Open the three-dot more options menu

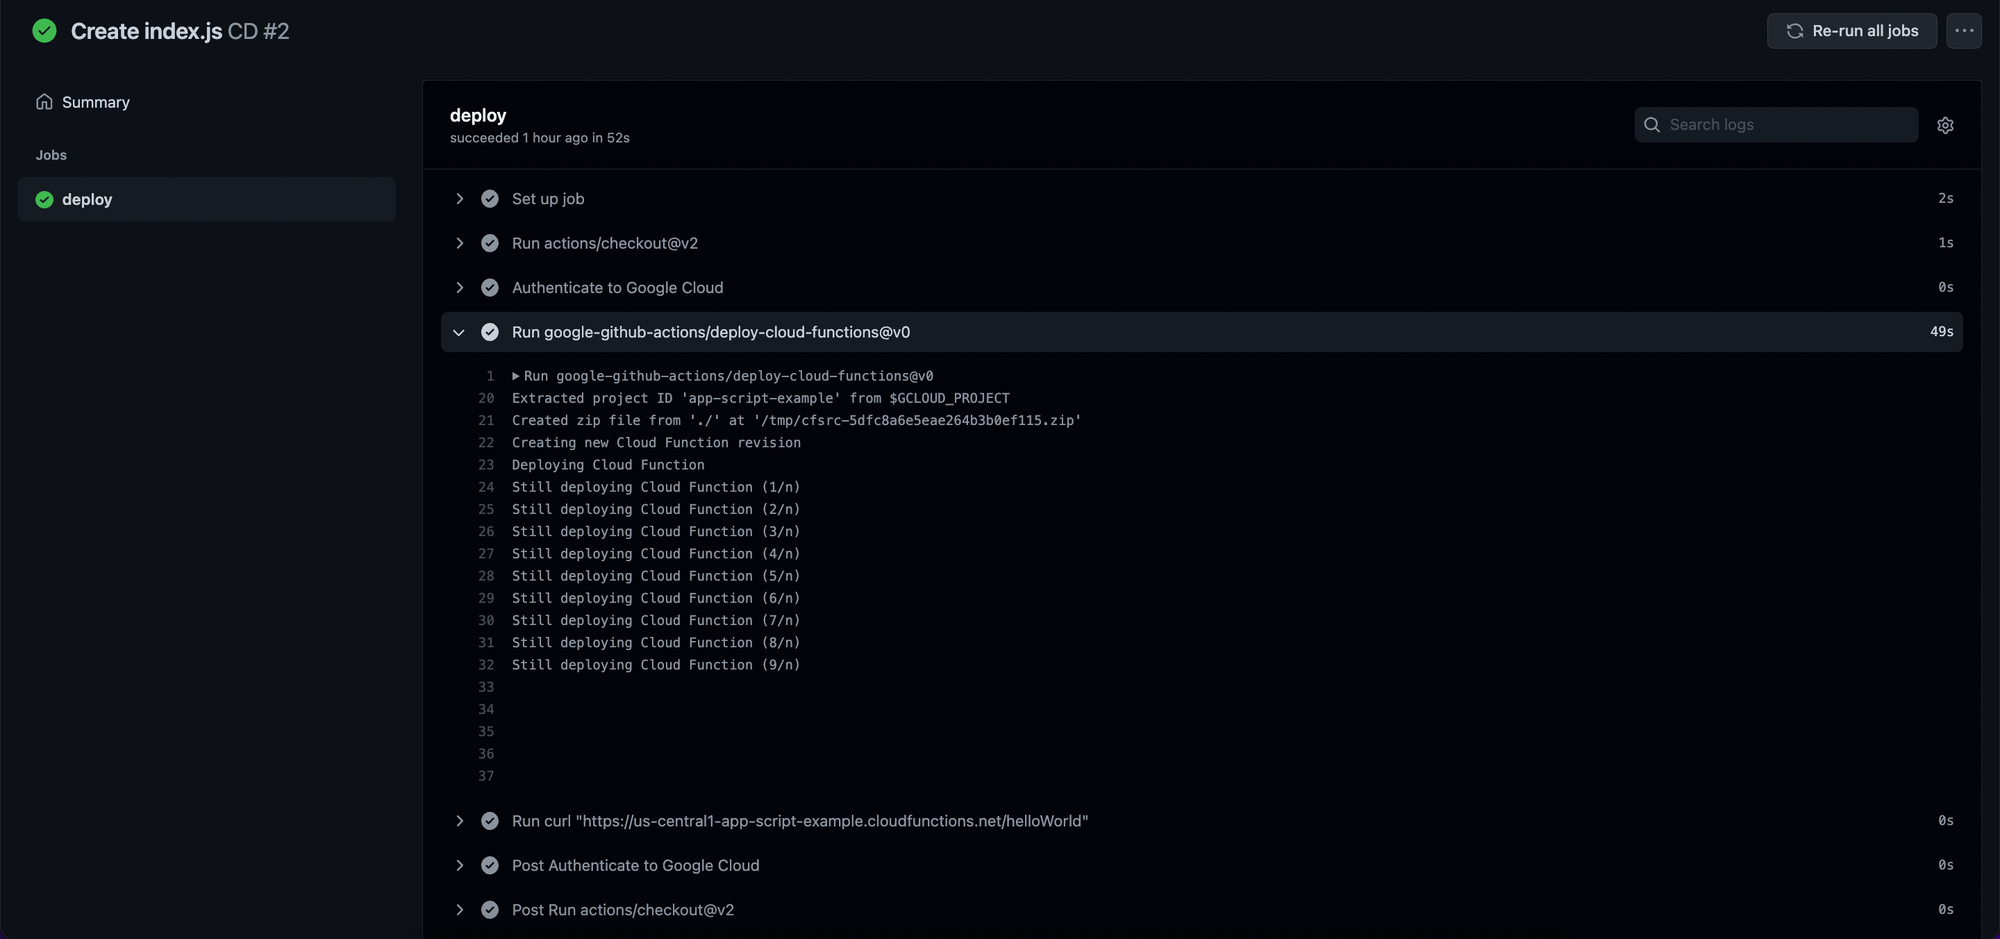1964,31
